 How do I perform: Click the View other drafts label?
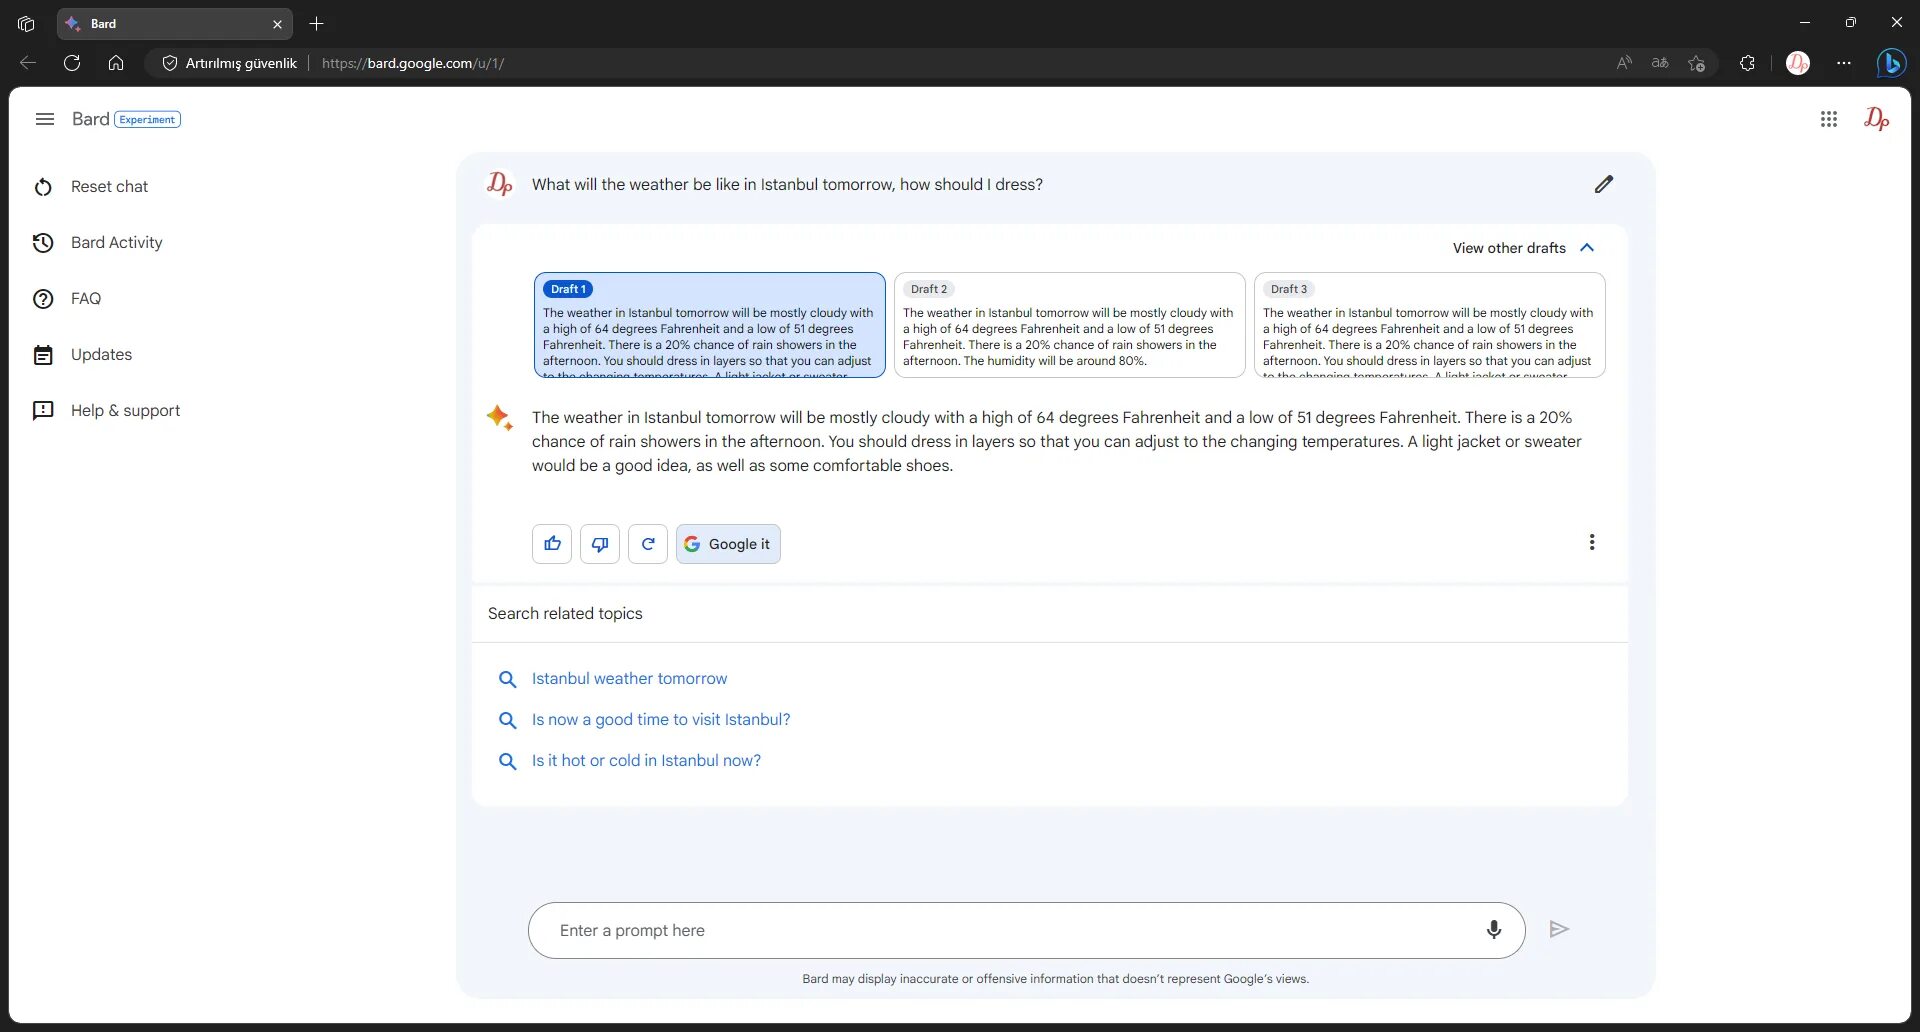click(1509, 248)
